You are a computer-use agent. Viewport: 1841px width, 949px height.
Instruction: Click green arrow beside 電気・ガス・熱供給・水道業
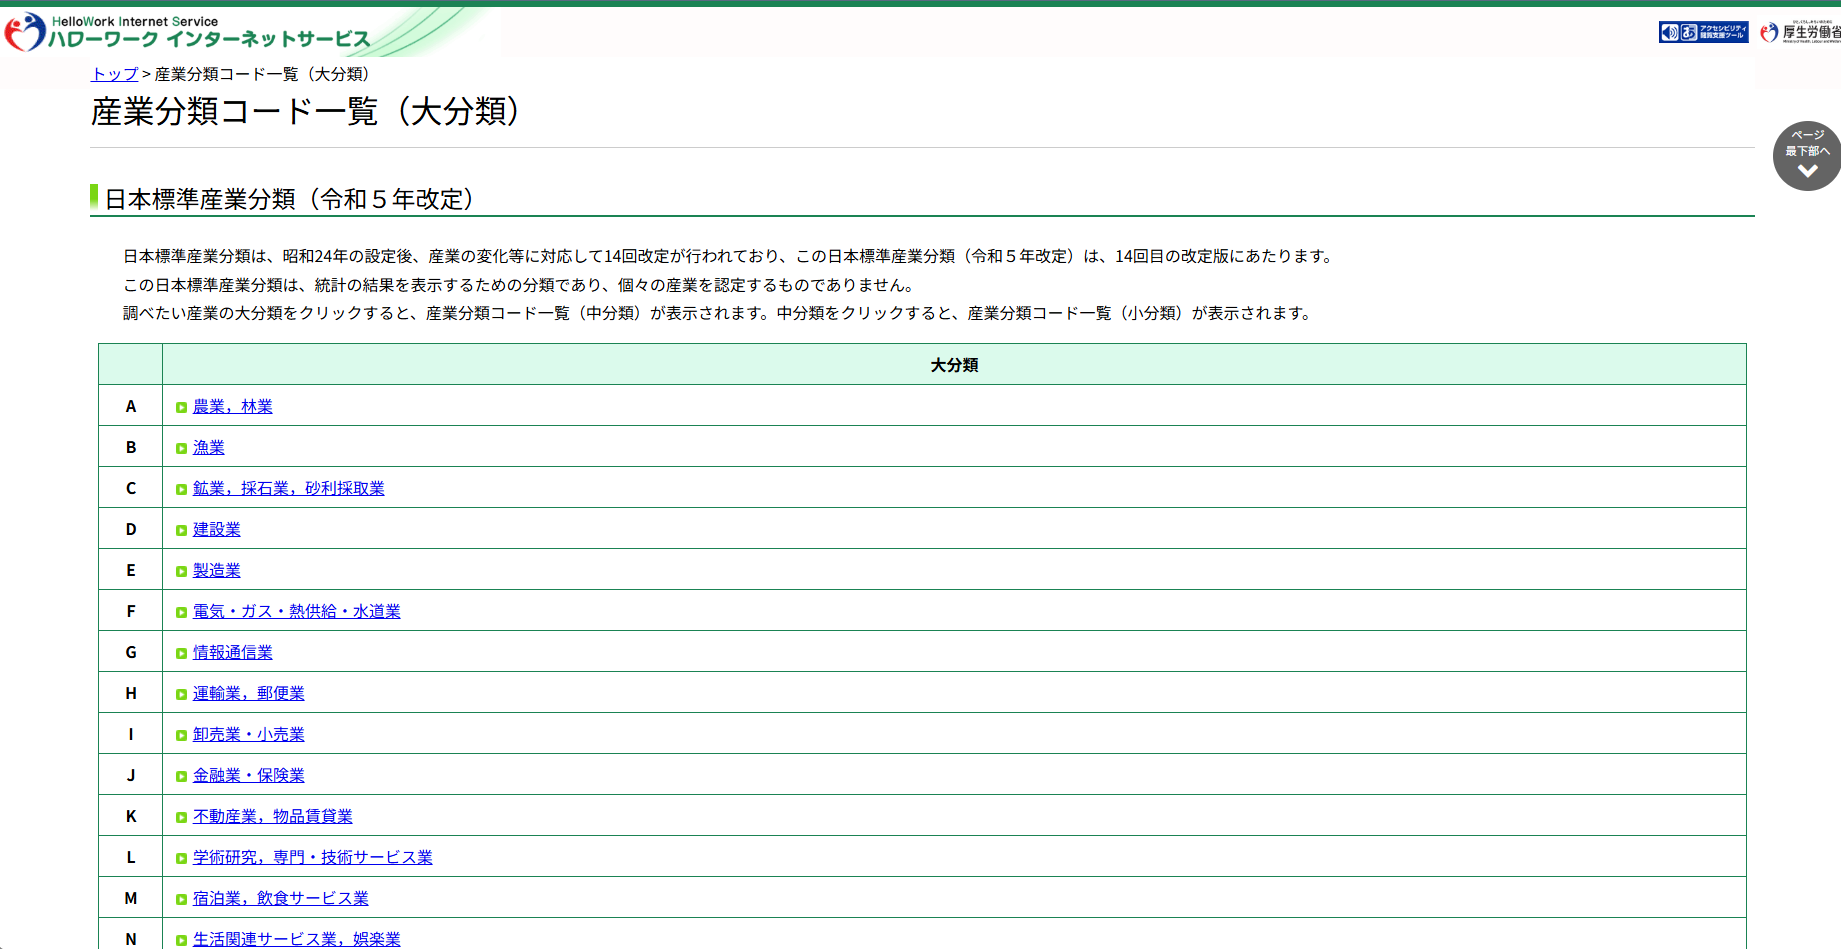point(181,612)
